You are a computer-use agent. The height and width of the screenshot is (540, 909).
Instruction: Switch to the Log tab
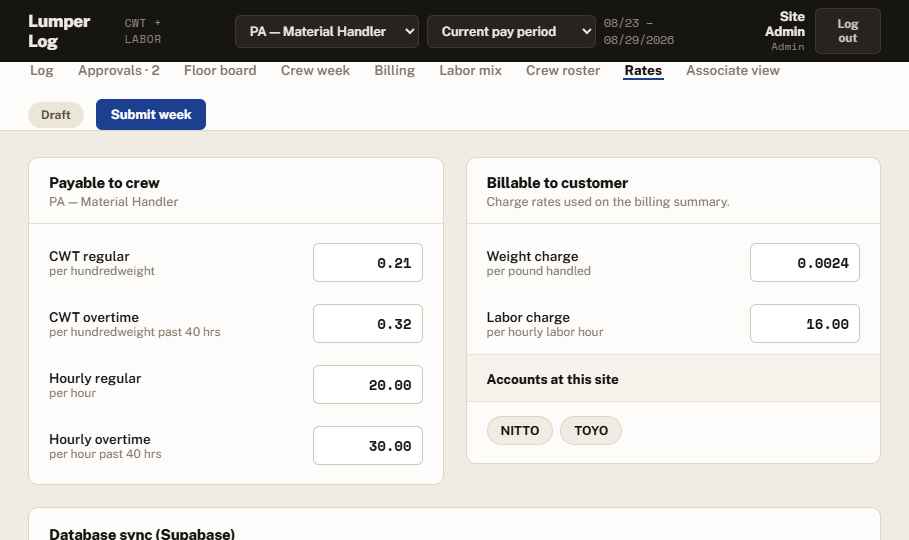click(42, 70)
